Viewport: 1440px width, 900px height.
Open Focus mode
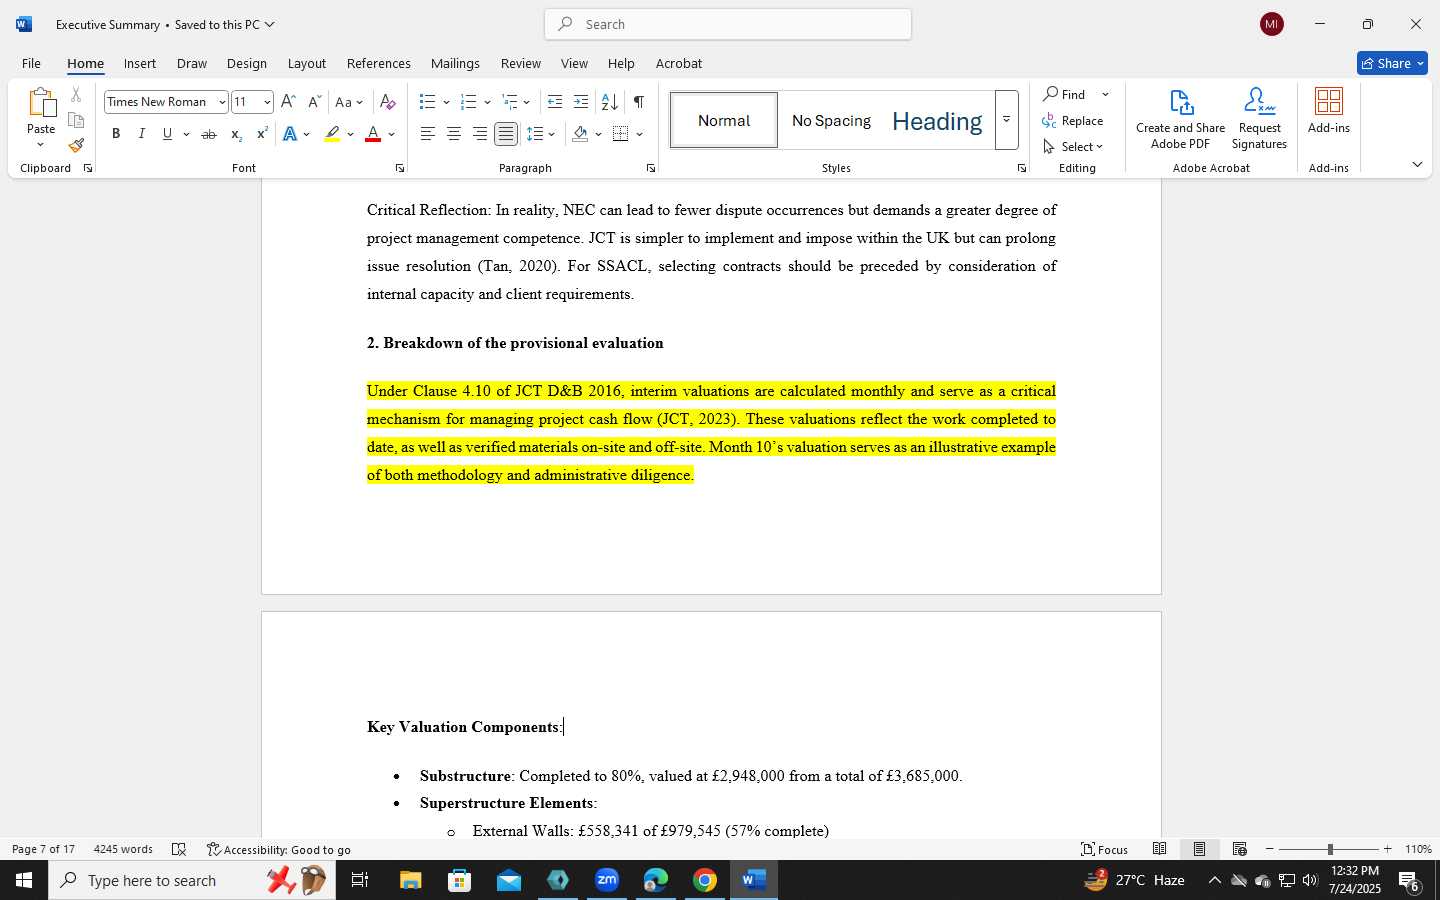click(x=1105, y=849)
